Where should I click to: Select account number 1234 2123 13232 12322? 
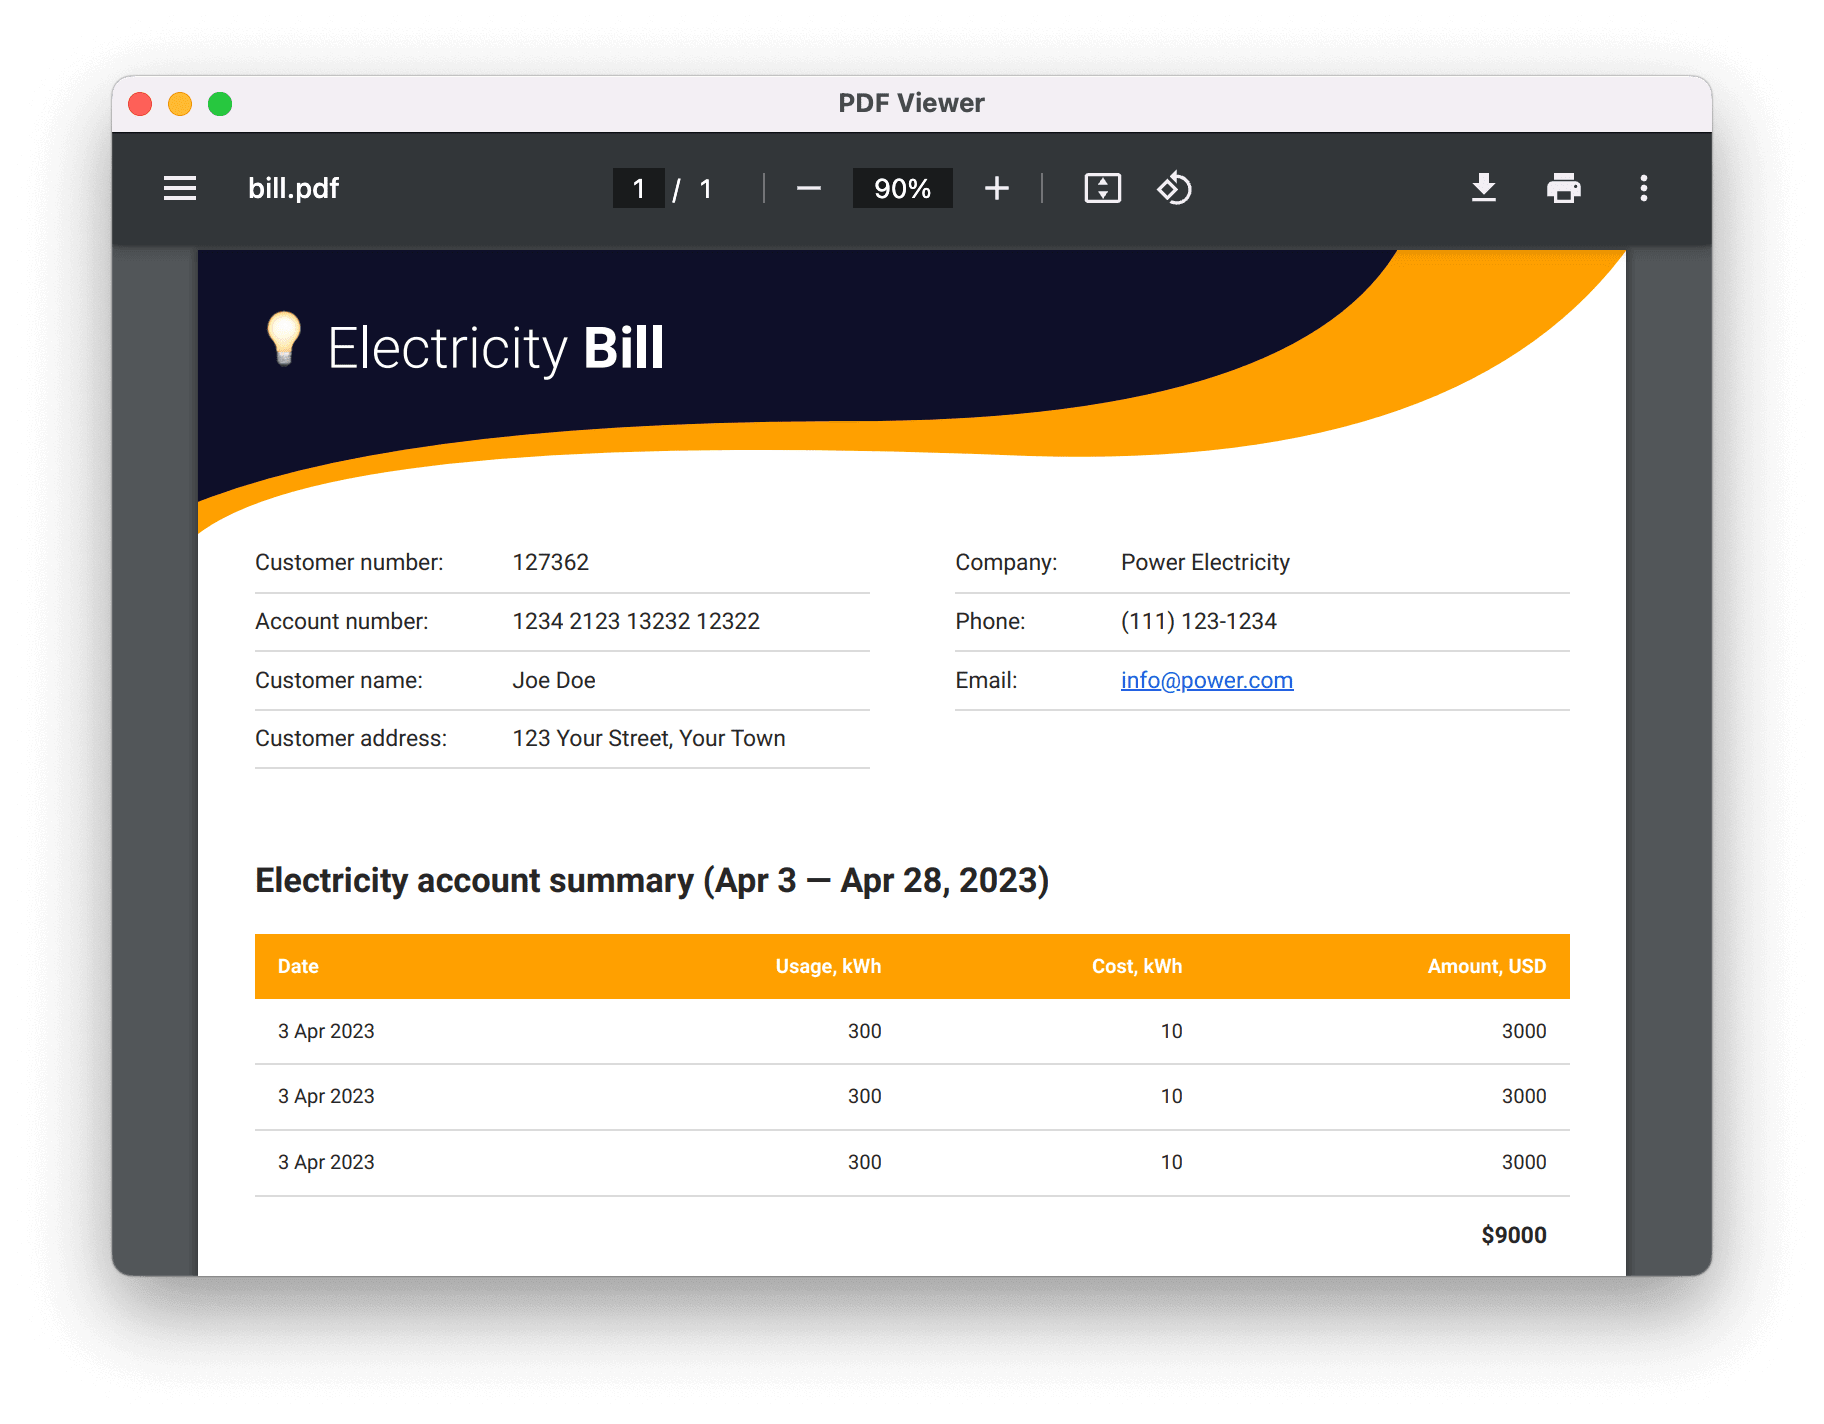tap(636, 621)
